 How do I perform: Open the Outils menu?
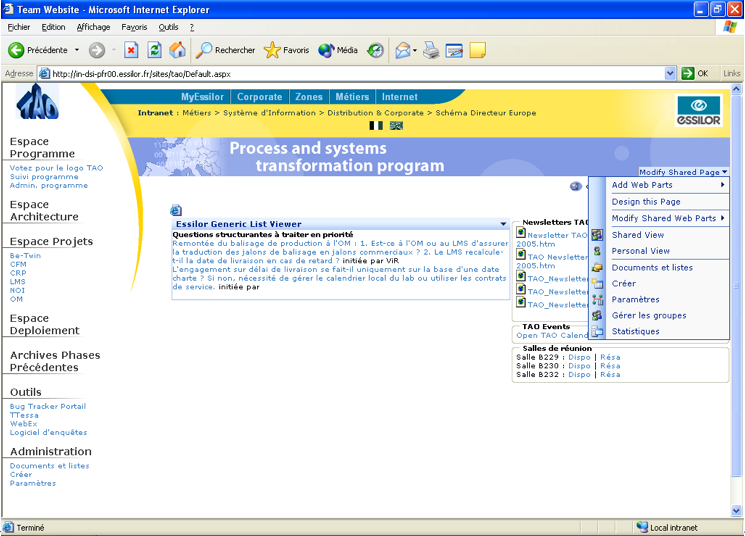tap(168, 28)
